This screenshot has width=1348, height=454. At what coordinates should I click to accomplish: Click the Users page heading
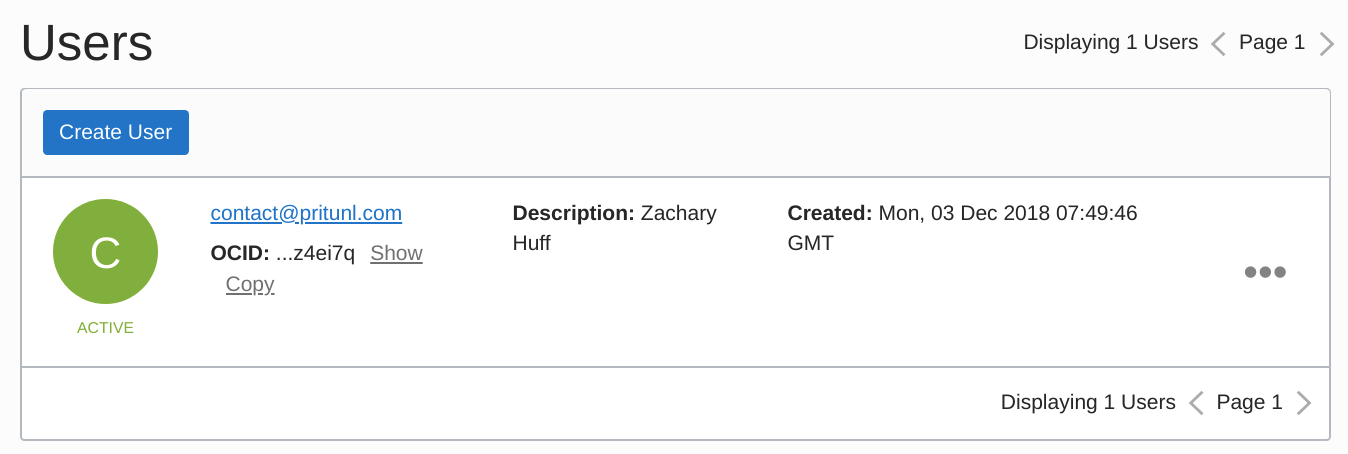87,43
